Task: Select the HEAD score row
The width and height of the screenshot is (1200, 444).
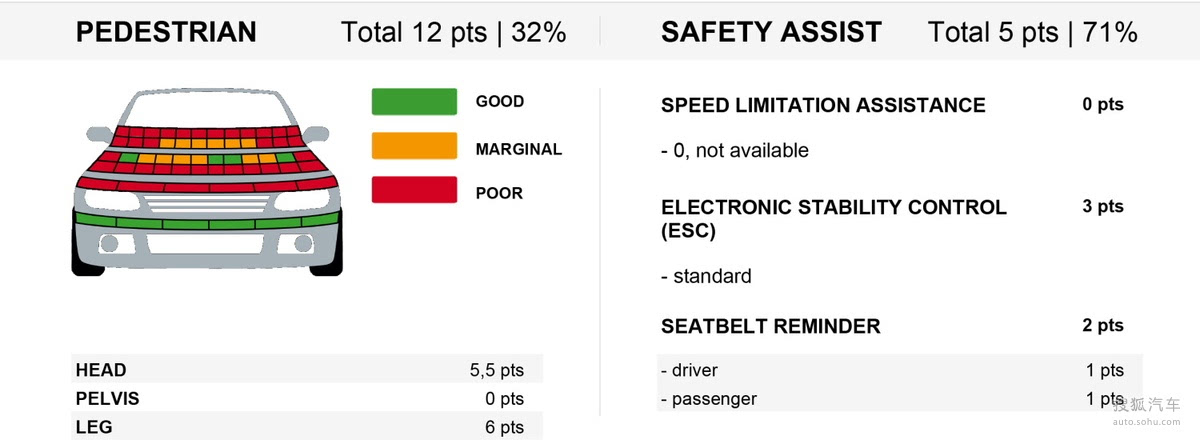Action: pos(306,370)
